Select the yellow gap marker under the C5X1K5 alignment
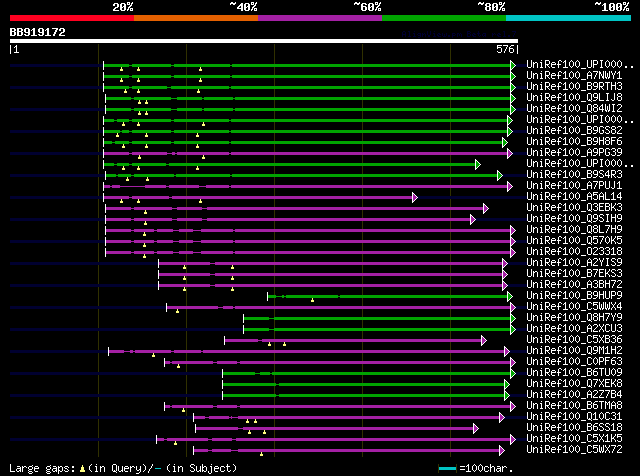This screenshot has height=476, width=640. coord(176,443)
